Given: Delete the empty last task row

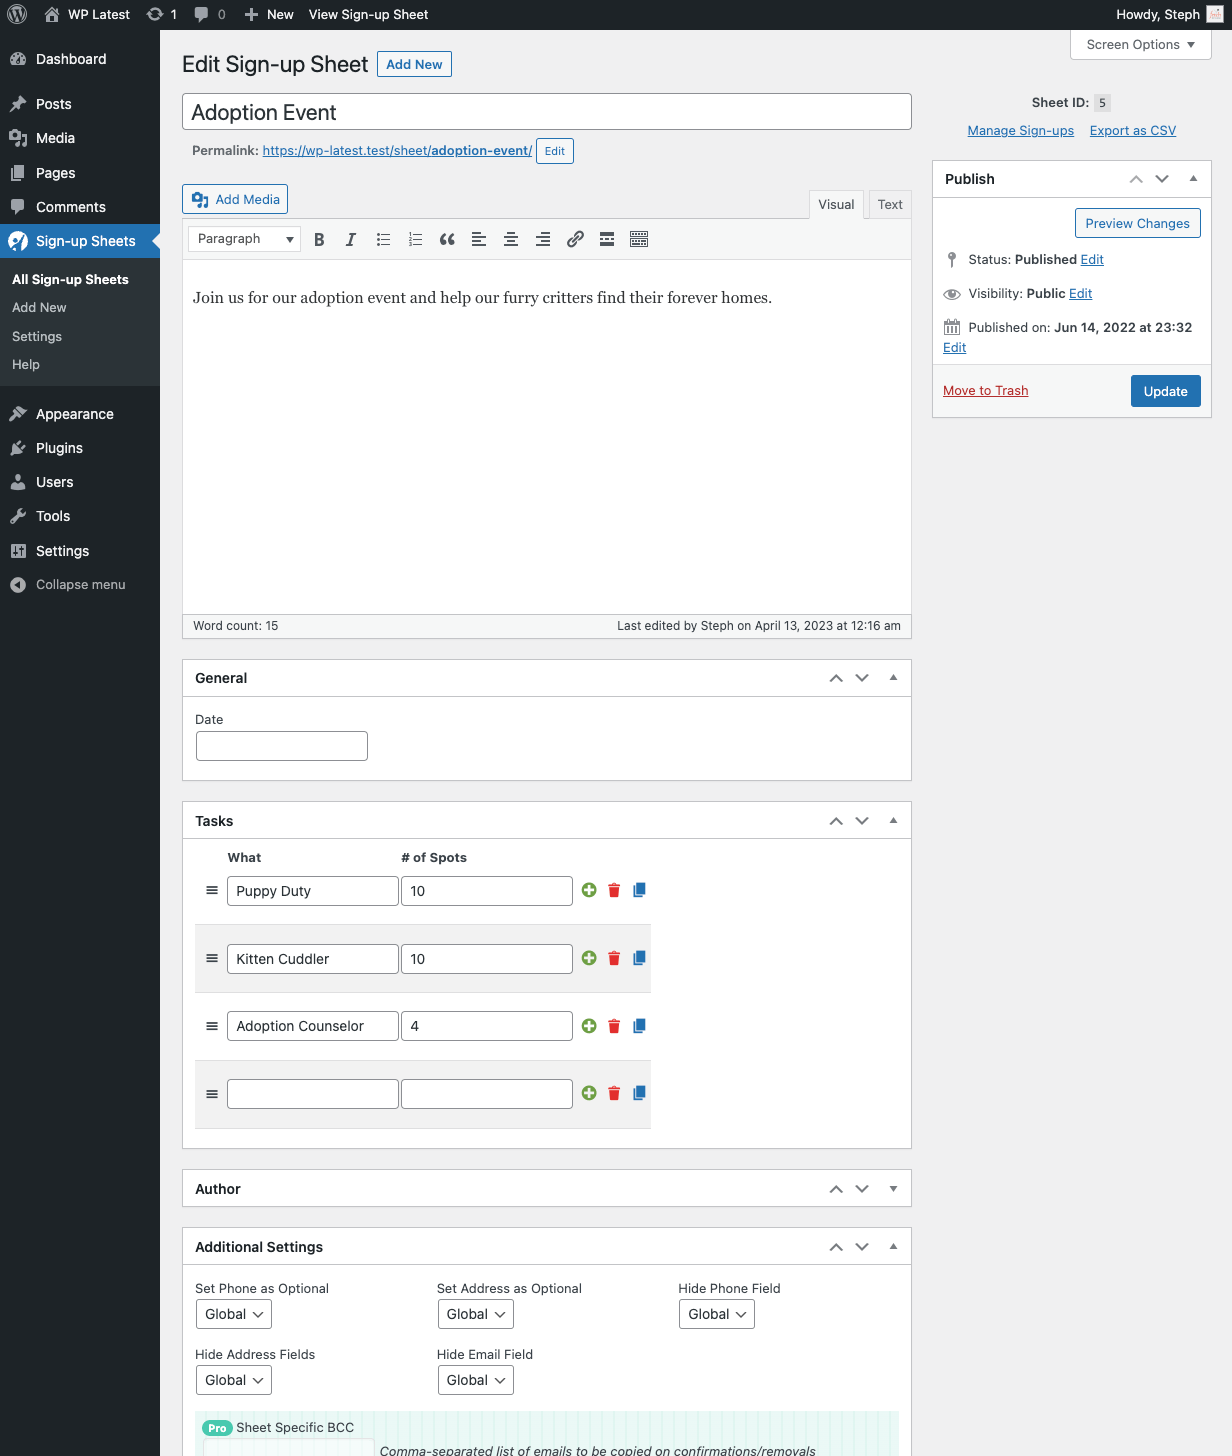Looking at the screenshot, I should [x=614, y=1093].
